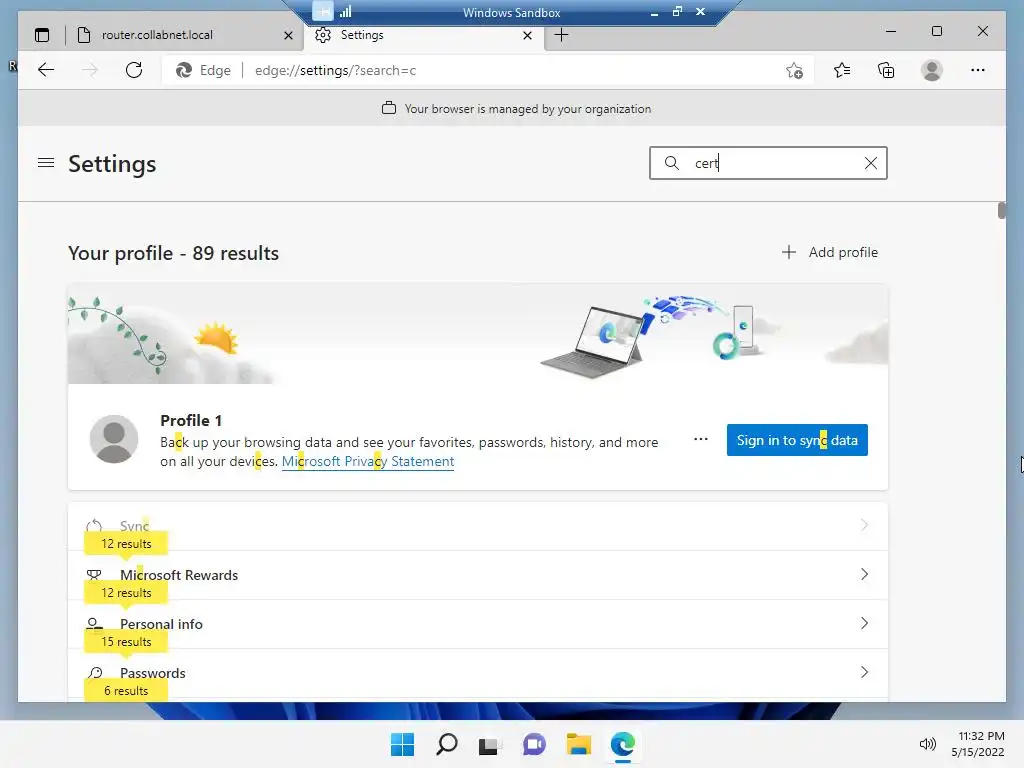
Task: Open Edge Settings and more menu
Action: [978, 70]
